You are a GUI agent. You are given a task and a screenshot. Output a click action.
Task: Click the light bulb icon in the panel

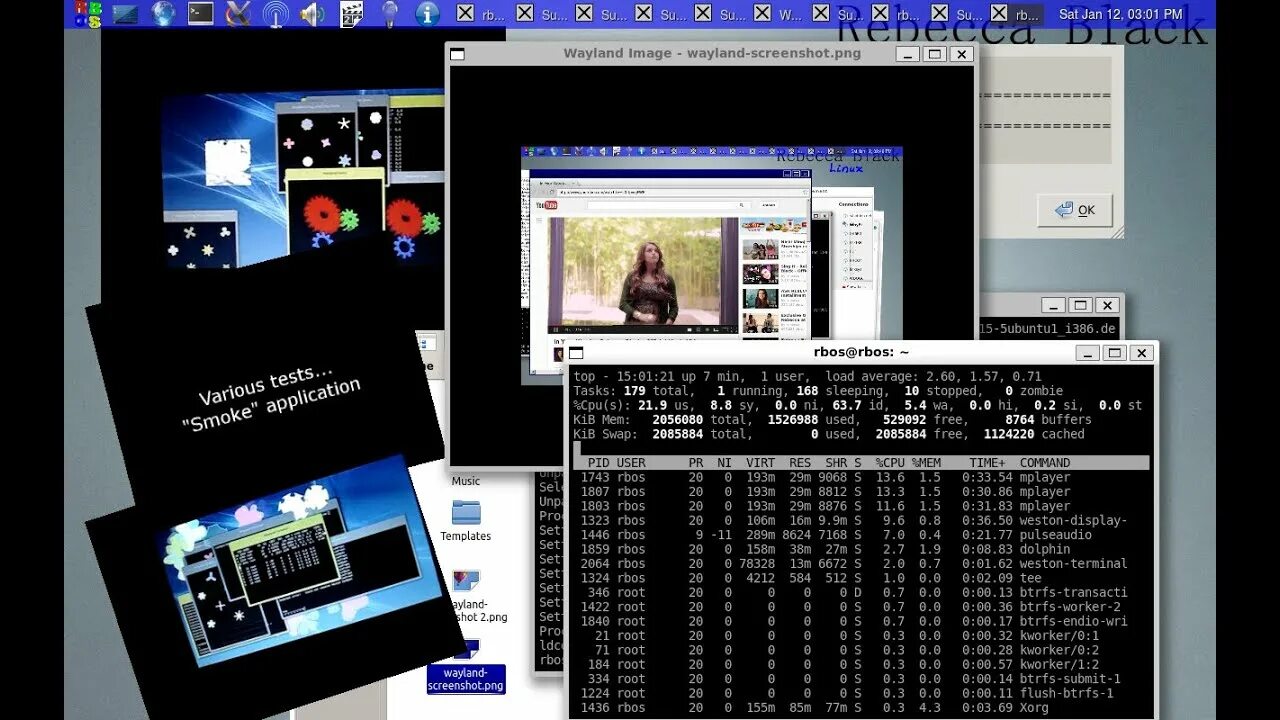389,14
